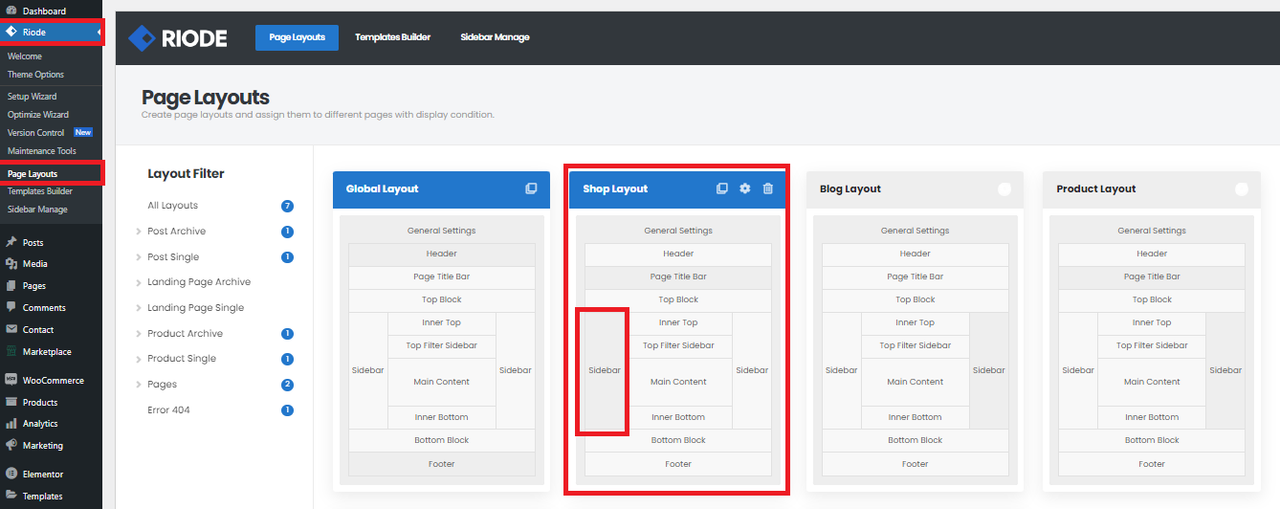
Task: Click the Riode logo icon
Action: [141, 38]
